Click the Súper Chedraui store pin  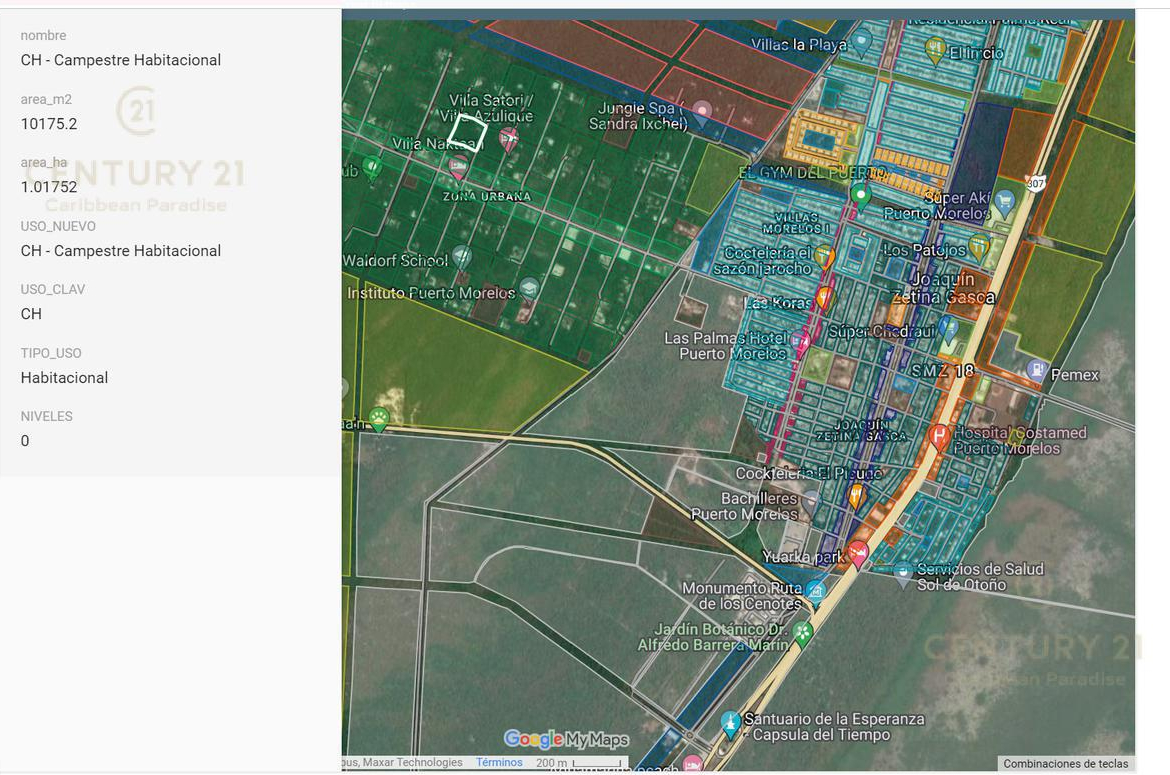pyautogui.click(x=948, y=328)
